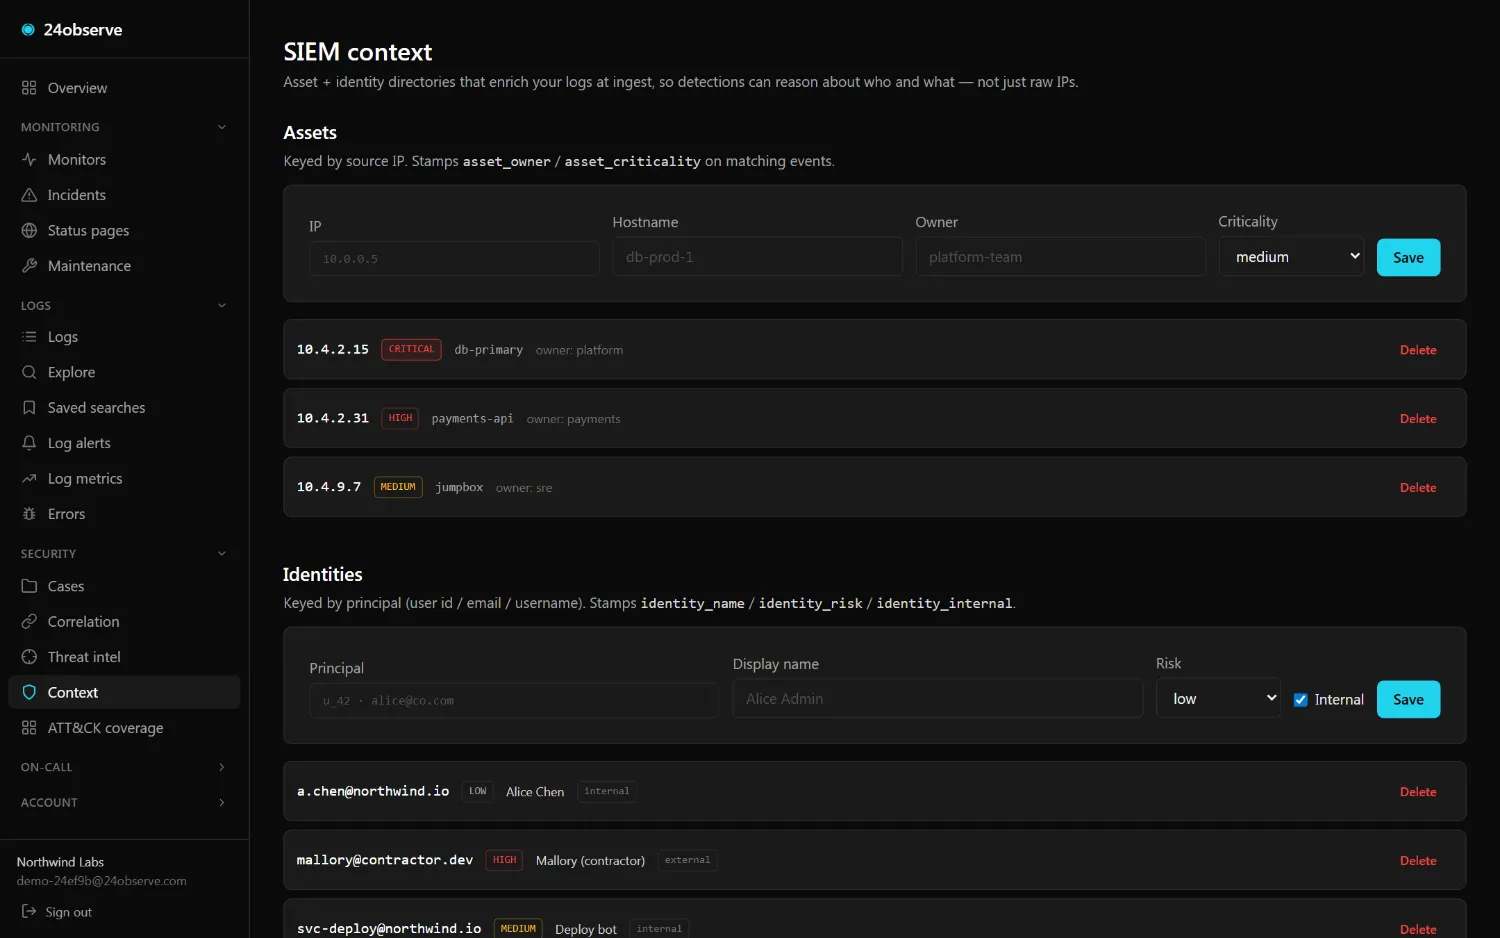This screenshot has width=1500, height=938.
Task: Delete the 10.4.2.31 payments-api asset
Action: point(1418,419)
